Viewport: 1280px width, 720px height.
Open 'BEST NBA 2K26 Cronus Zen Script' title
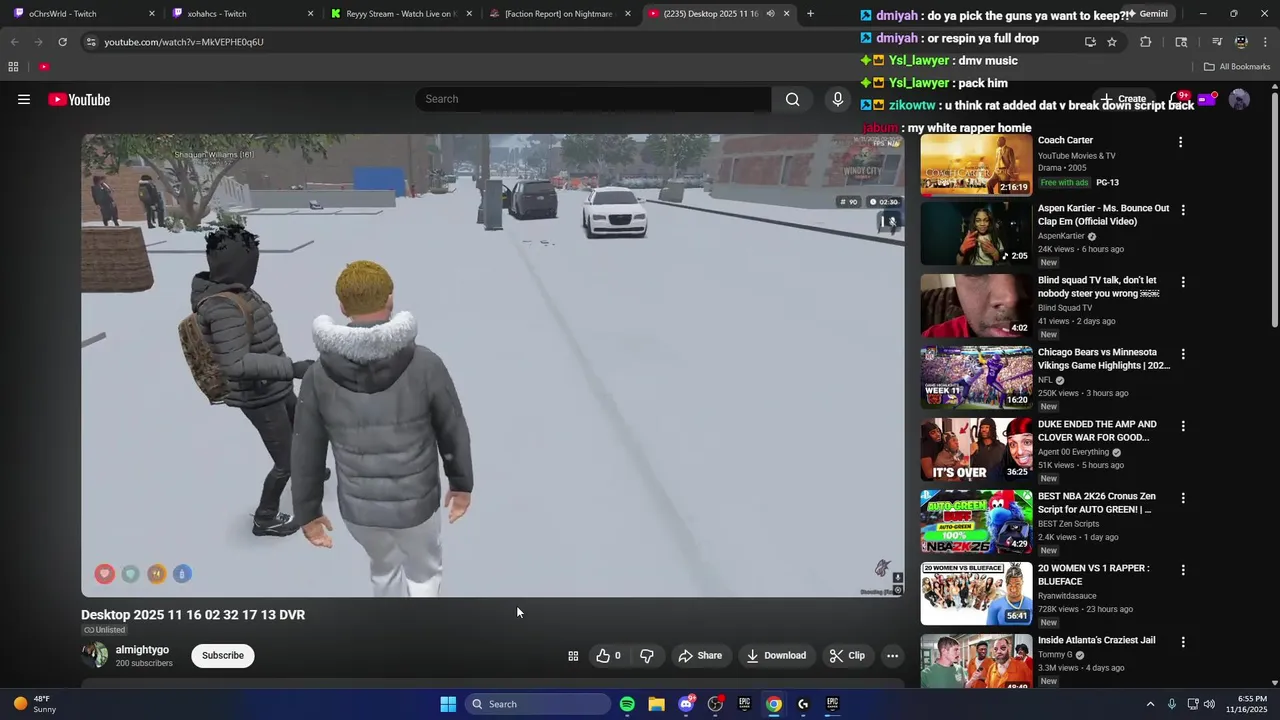(x=1096, y=503)
